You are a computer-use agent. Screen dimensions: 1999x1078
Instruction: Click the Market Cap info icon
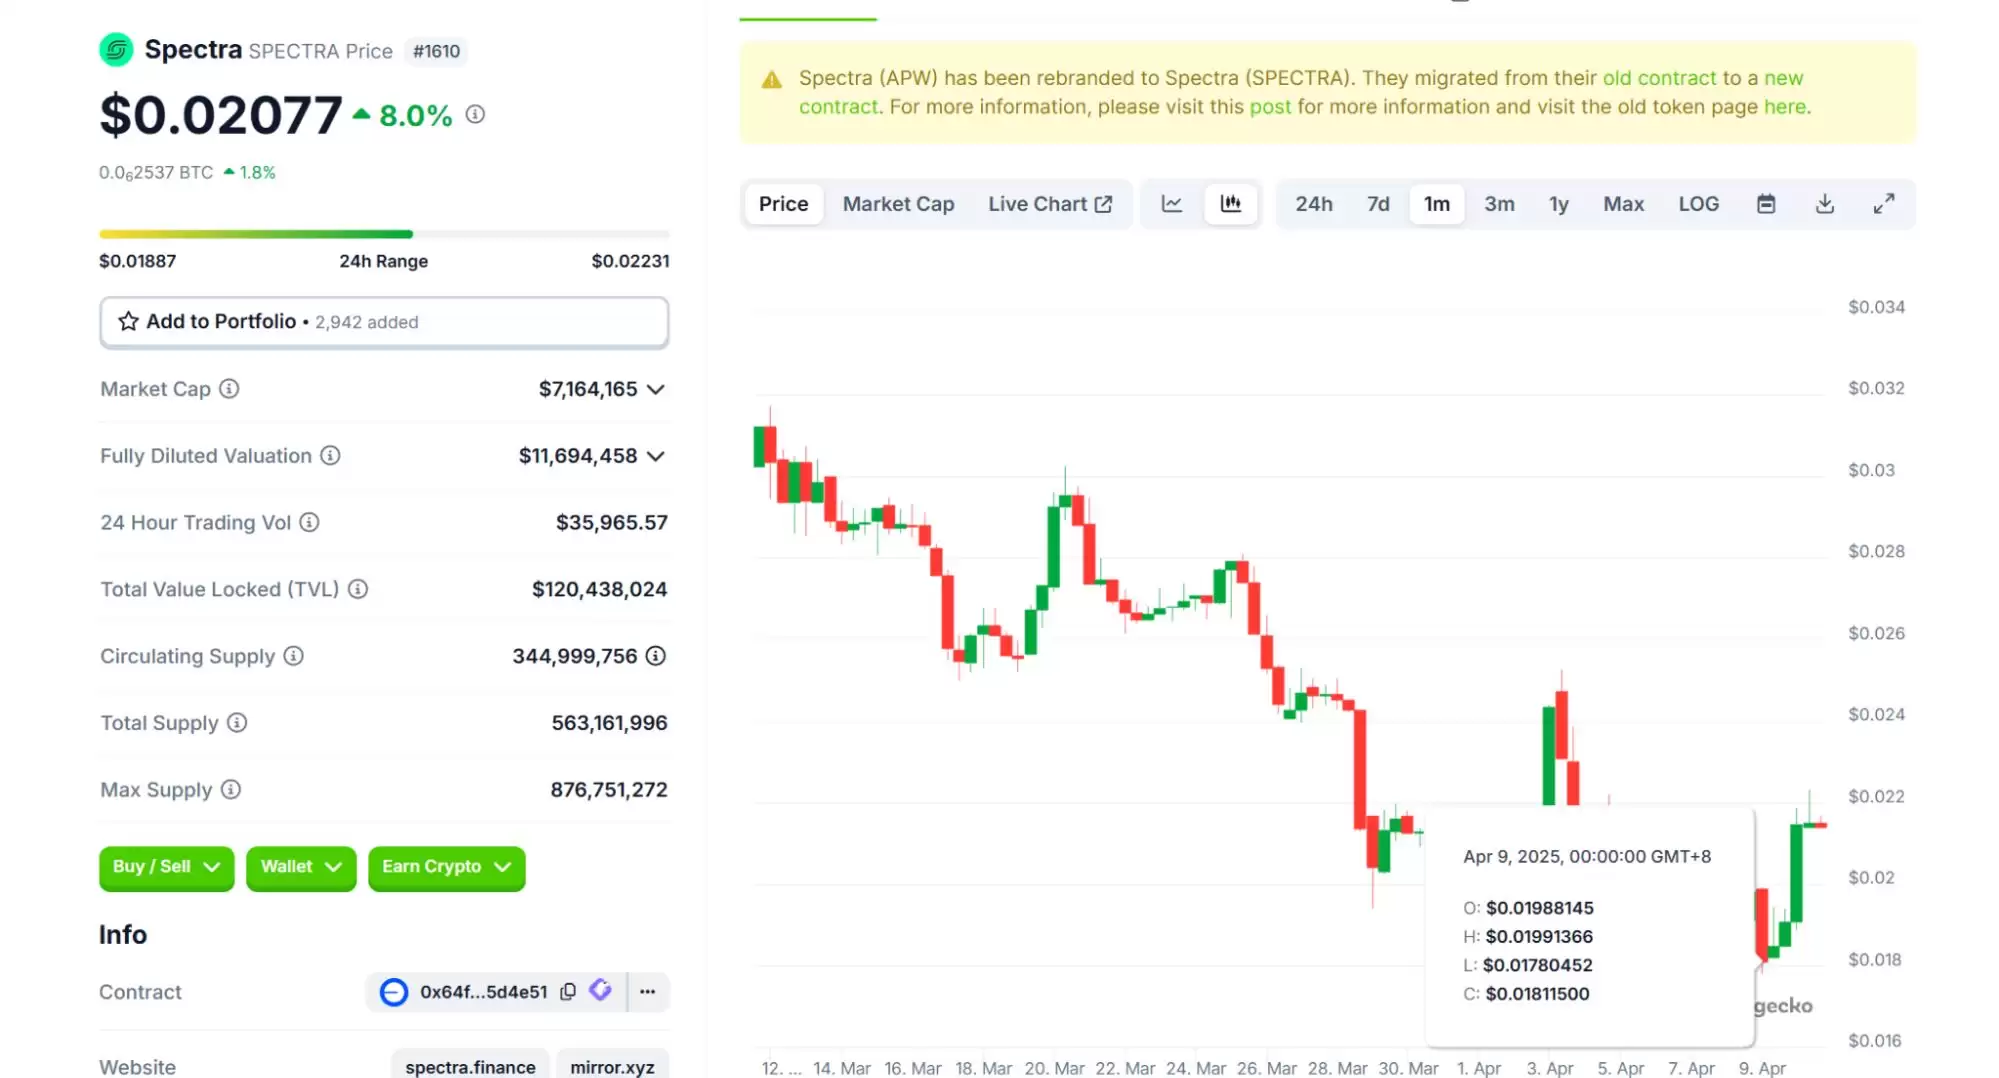pos(229,389)
